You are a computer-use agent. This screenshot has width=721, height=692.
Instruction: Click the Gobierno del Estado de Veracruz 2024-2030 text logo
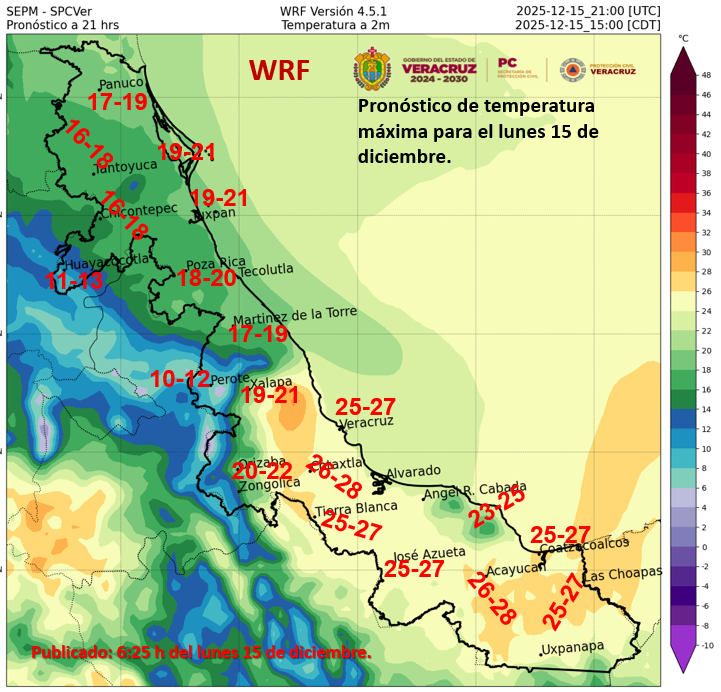440,70
